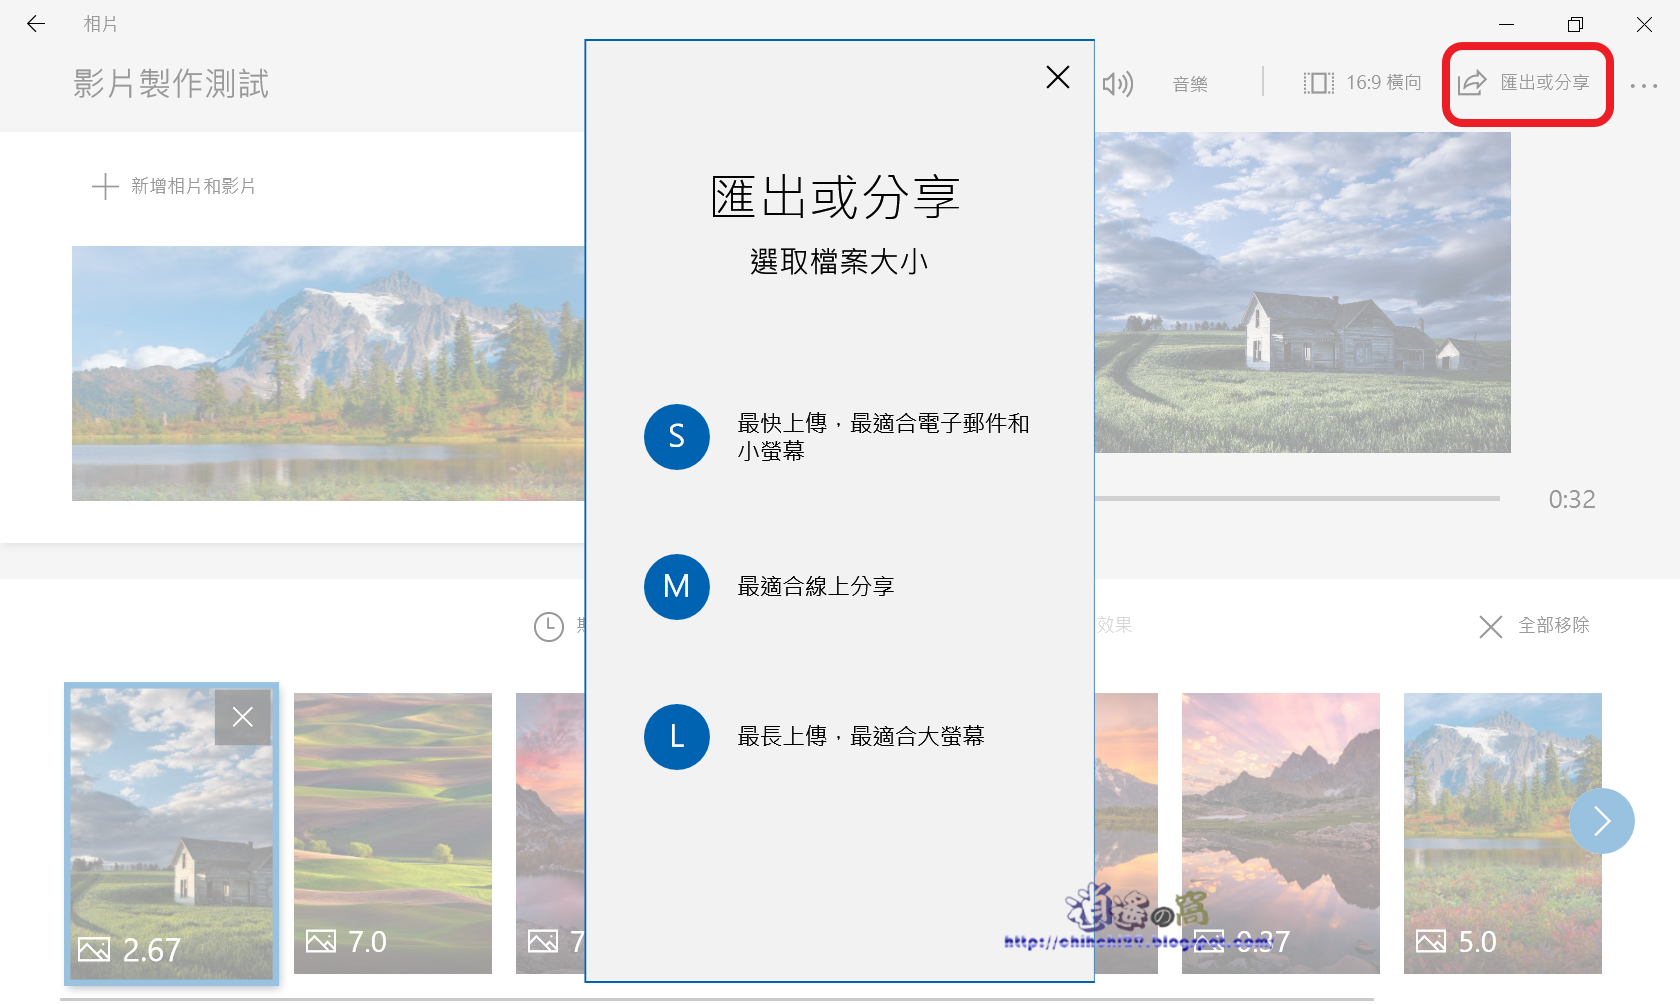The height and width of the screenshot is (1004, 1680).
Task: Minimize the Photos window
Action: pyautogui.click(x=1507, y=24)
